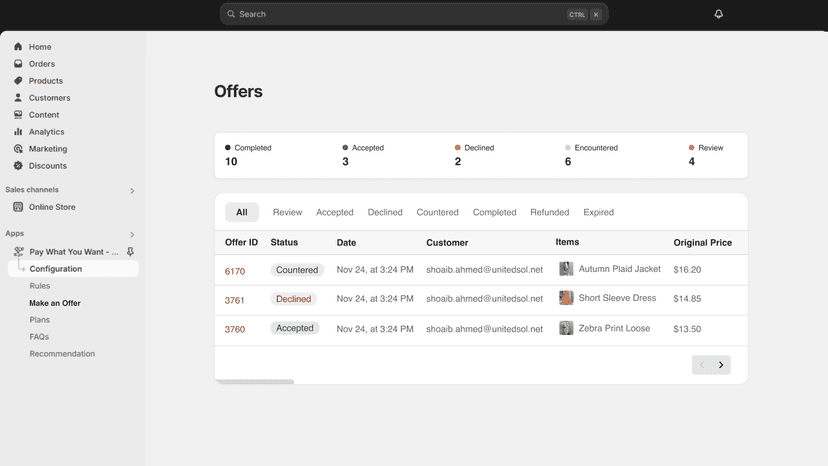Click the K key badge in search bar
This screenshot has width=828, height=466.
coord(596,14)
